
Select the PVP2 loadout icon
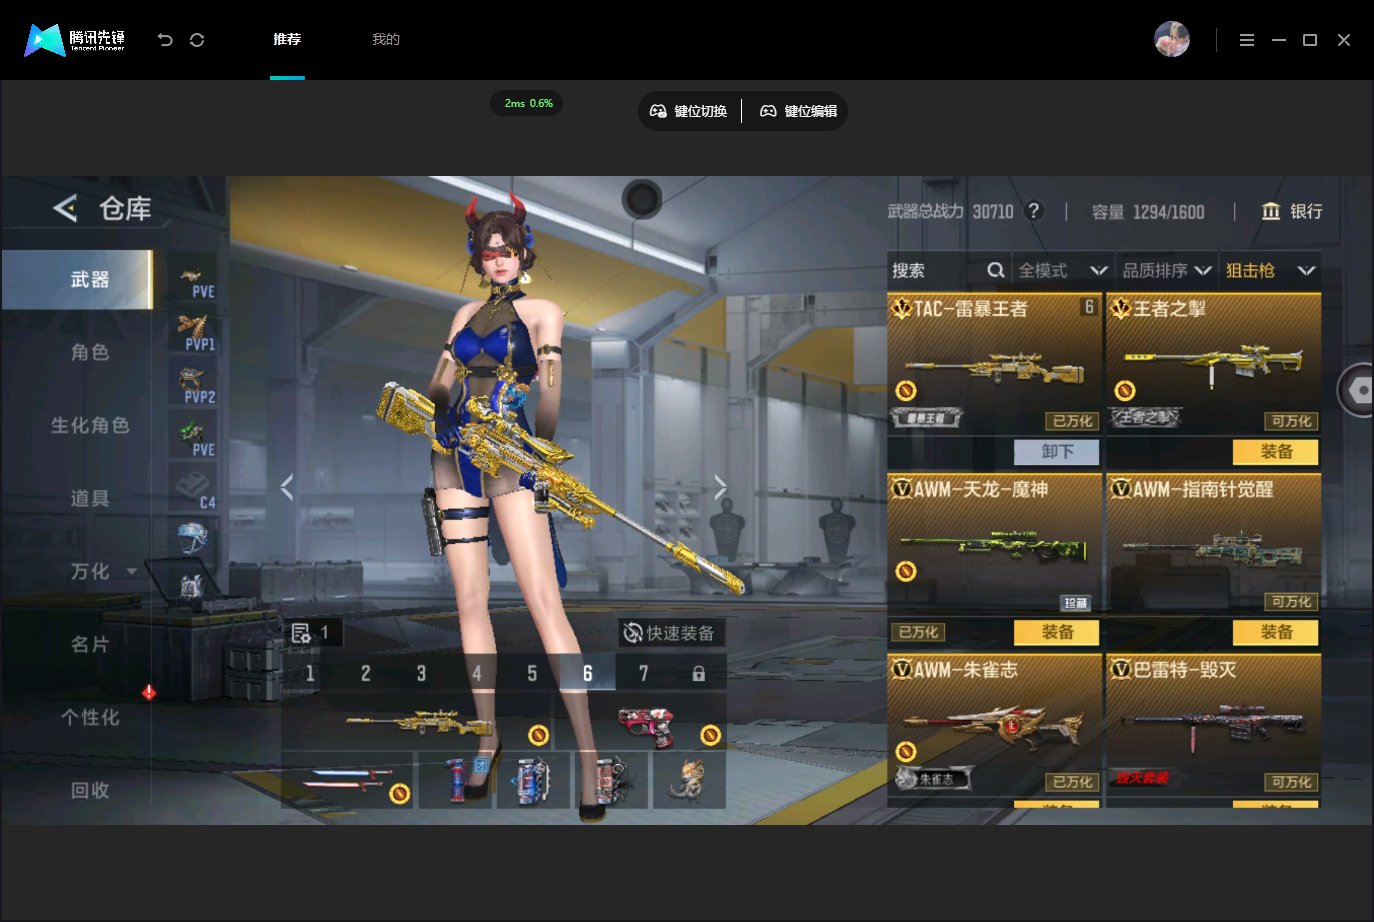point(193,385)
